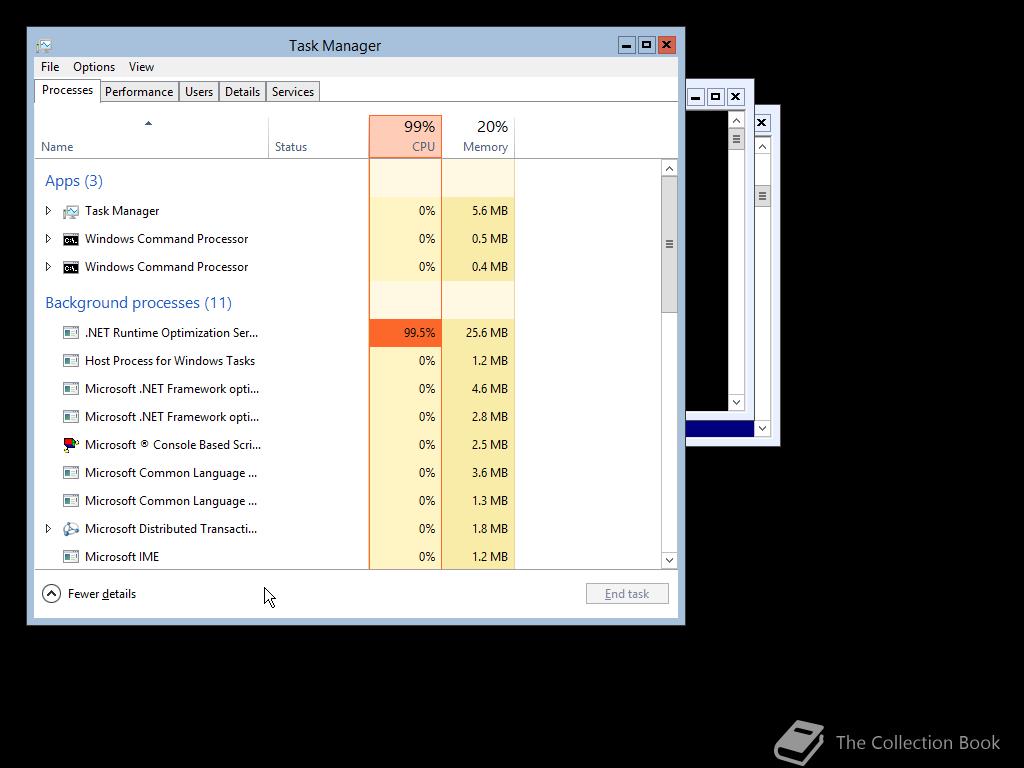Open the View menu

141,67
